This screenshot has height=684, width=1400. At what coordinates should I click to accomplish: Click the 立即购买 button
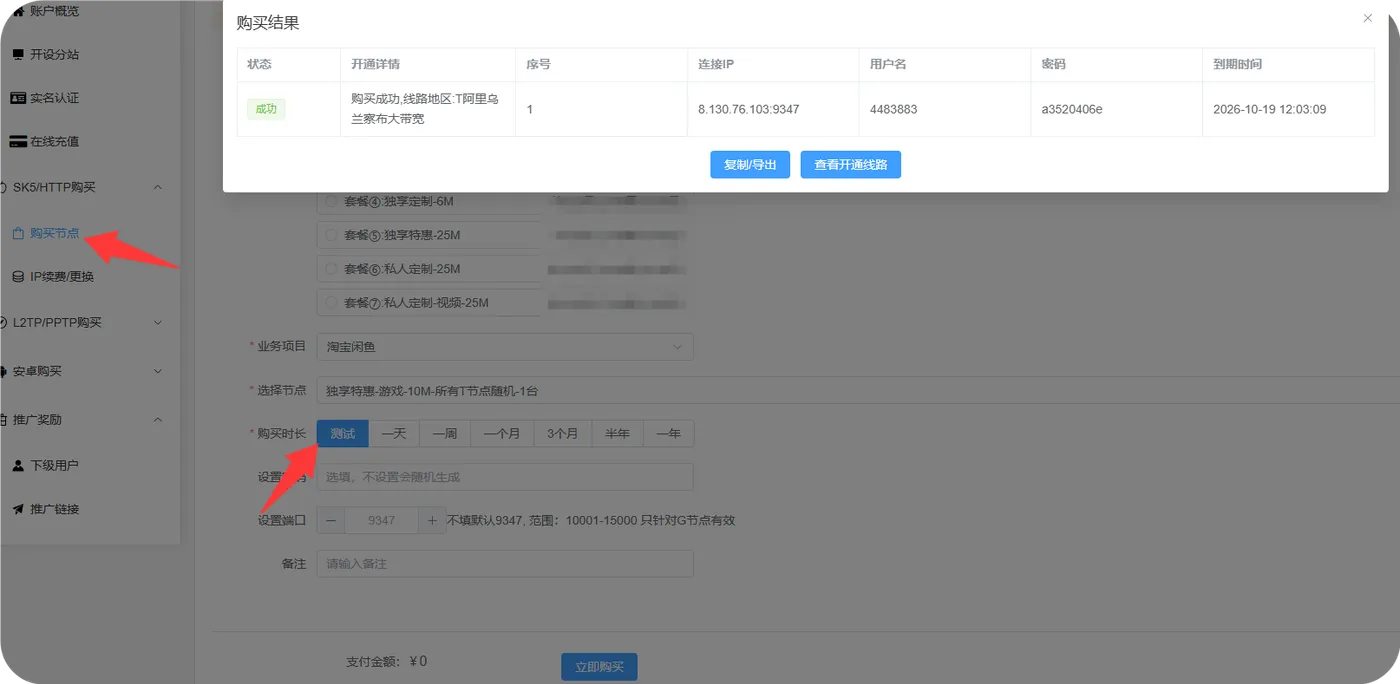tap(599, 667)
